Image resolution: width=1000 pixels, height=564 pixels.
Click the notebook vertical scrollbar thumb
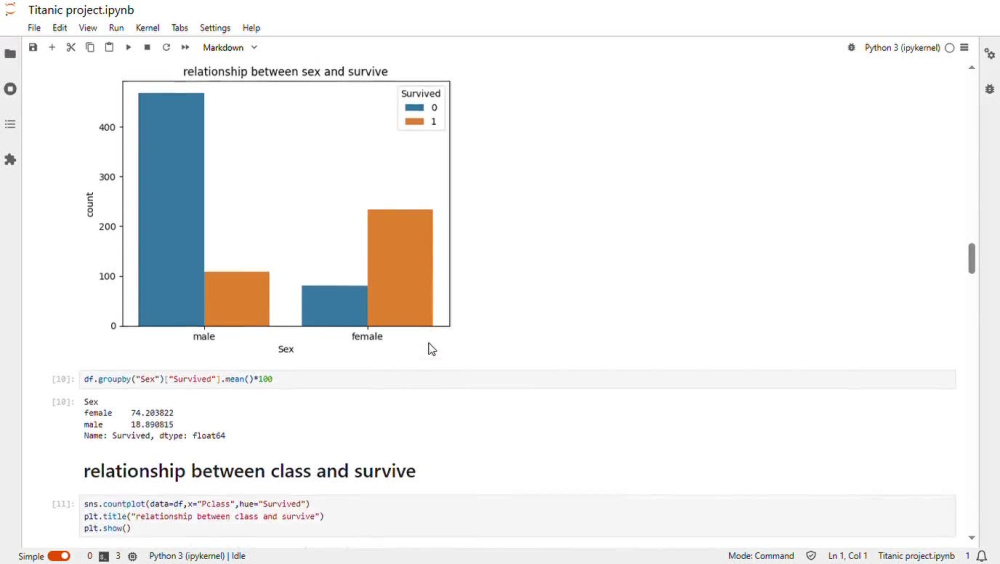point(971,258)
